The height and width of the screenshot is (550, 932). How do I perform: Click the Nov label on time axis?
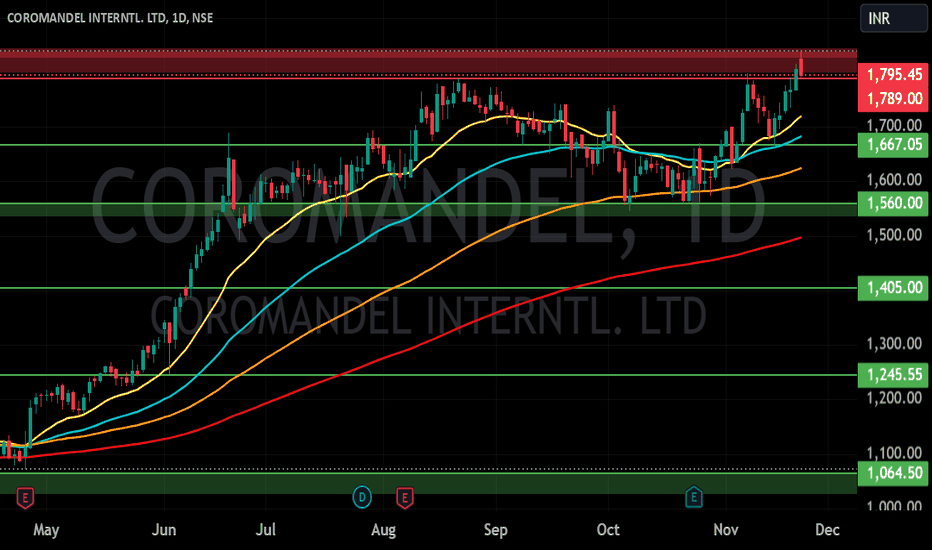tap(726, 530)
